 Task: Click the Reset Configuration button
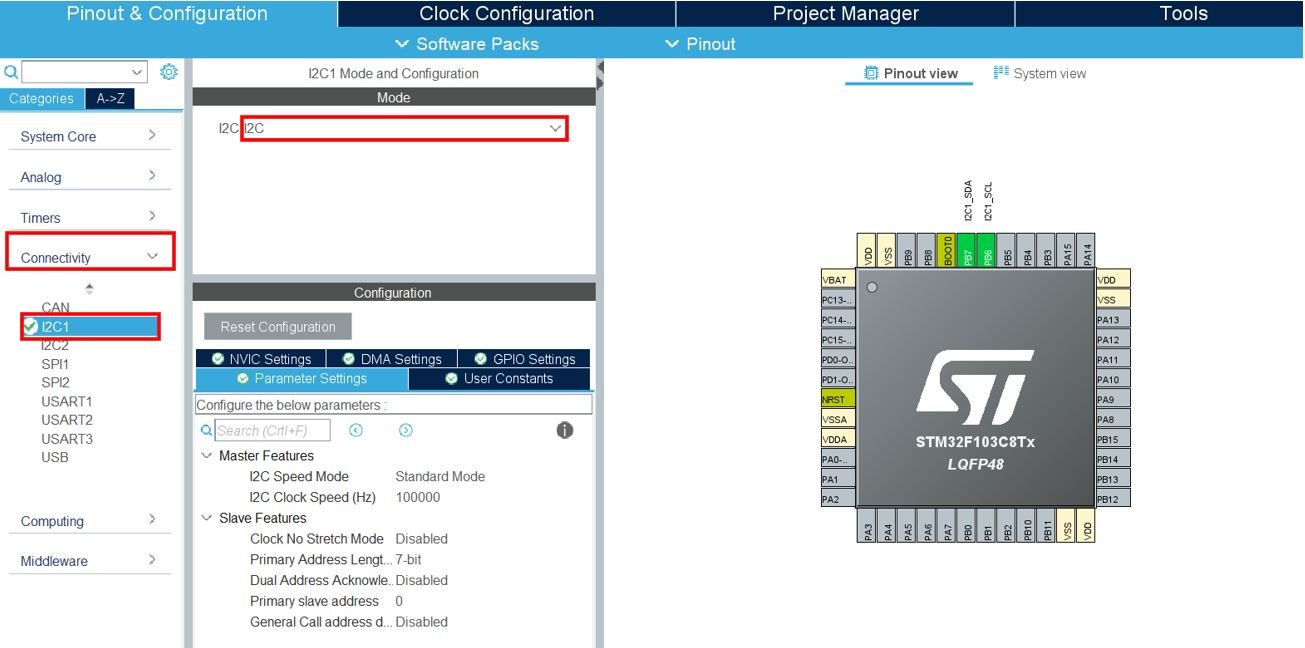pyautogui.click(x=278, y=327)
